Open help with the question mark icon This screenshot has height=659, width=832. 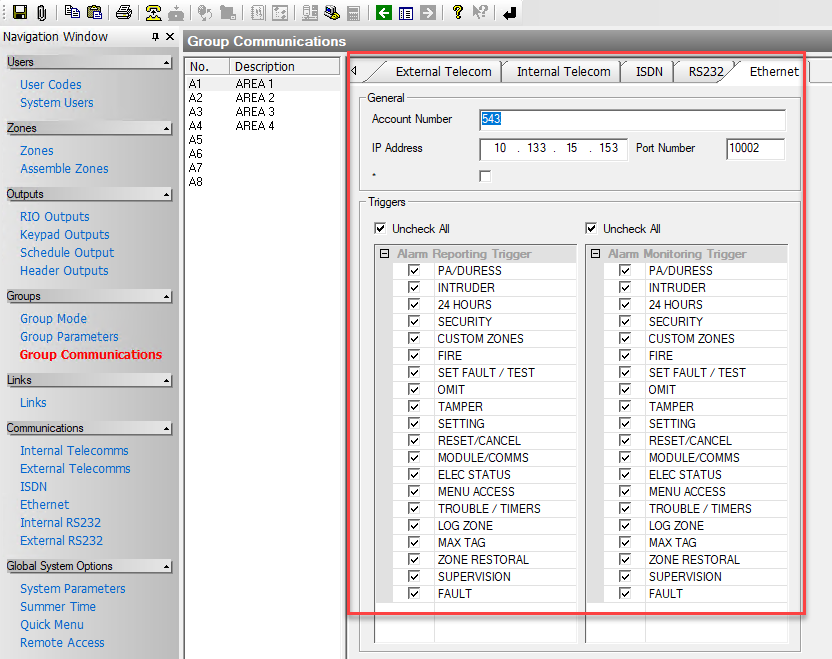point(458,12)
